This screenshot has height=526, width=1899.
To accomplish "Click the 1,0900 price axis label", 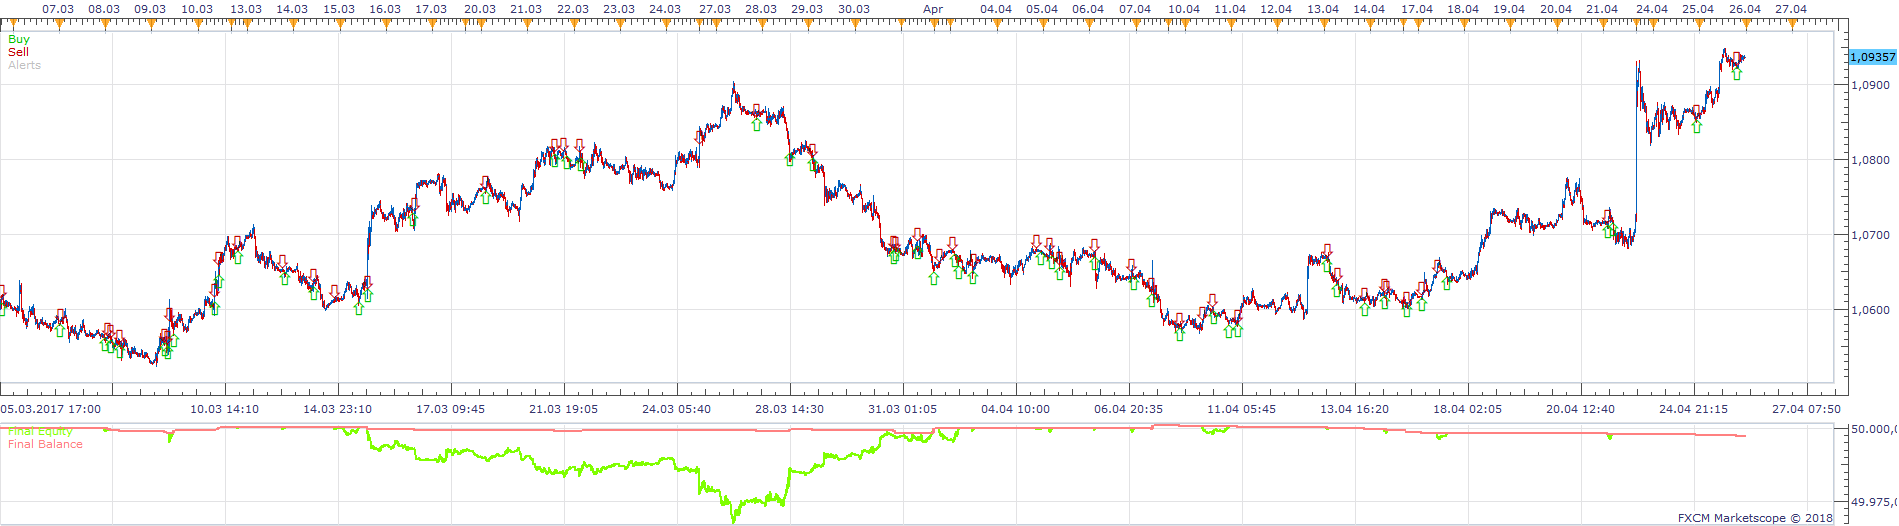I will [1870, 85].
